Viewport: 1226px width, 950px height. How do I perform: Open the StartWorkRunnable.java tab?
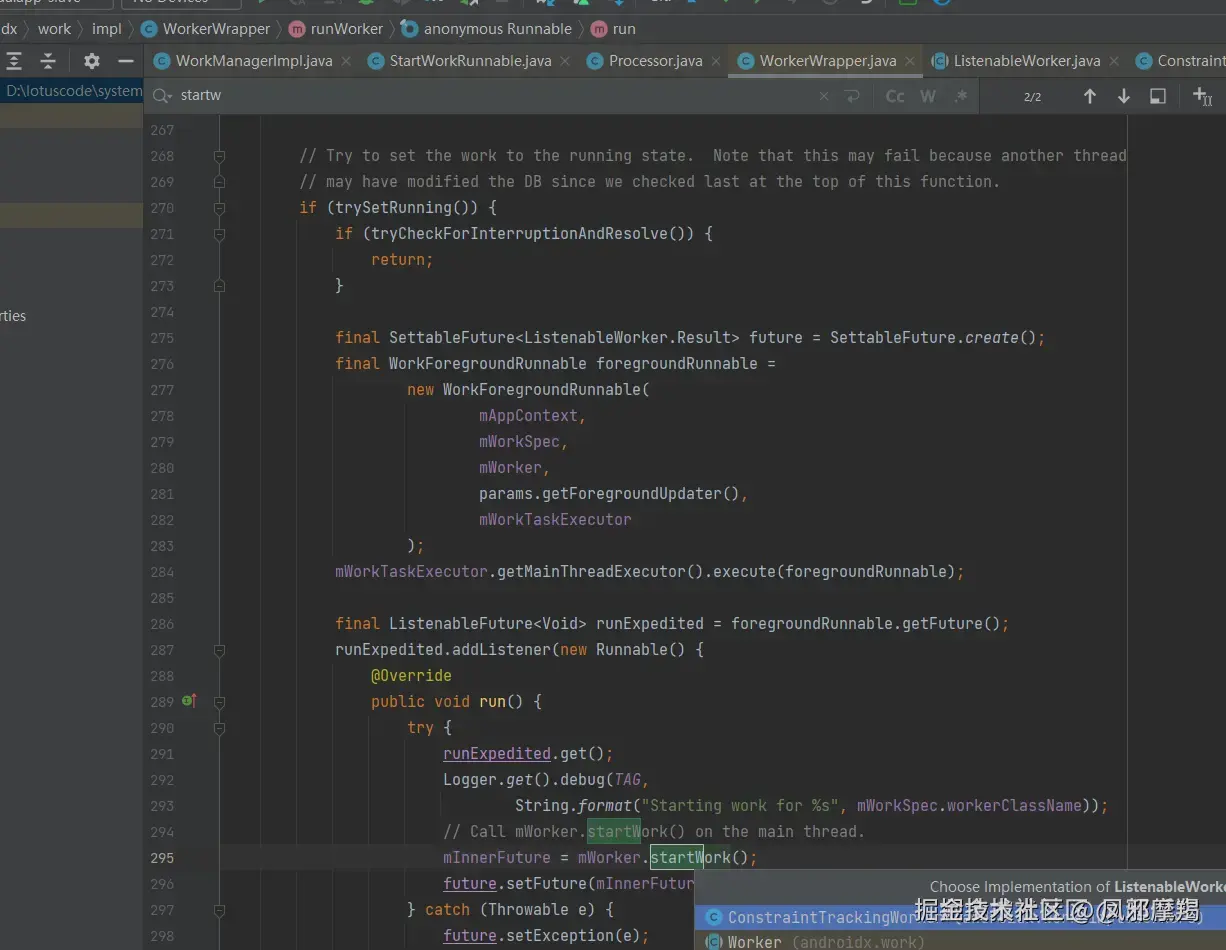[x=470, y=61]
